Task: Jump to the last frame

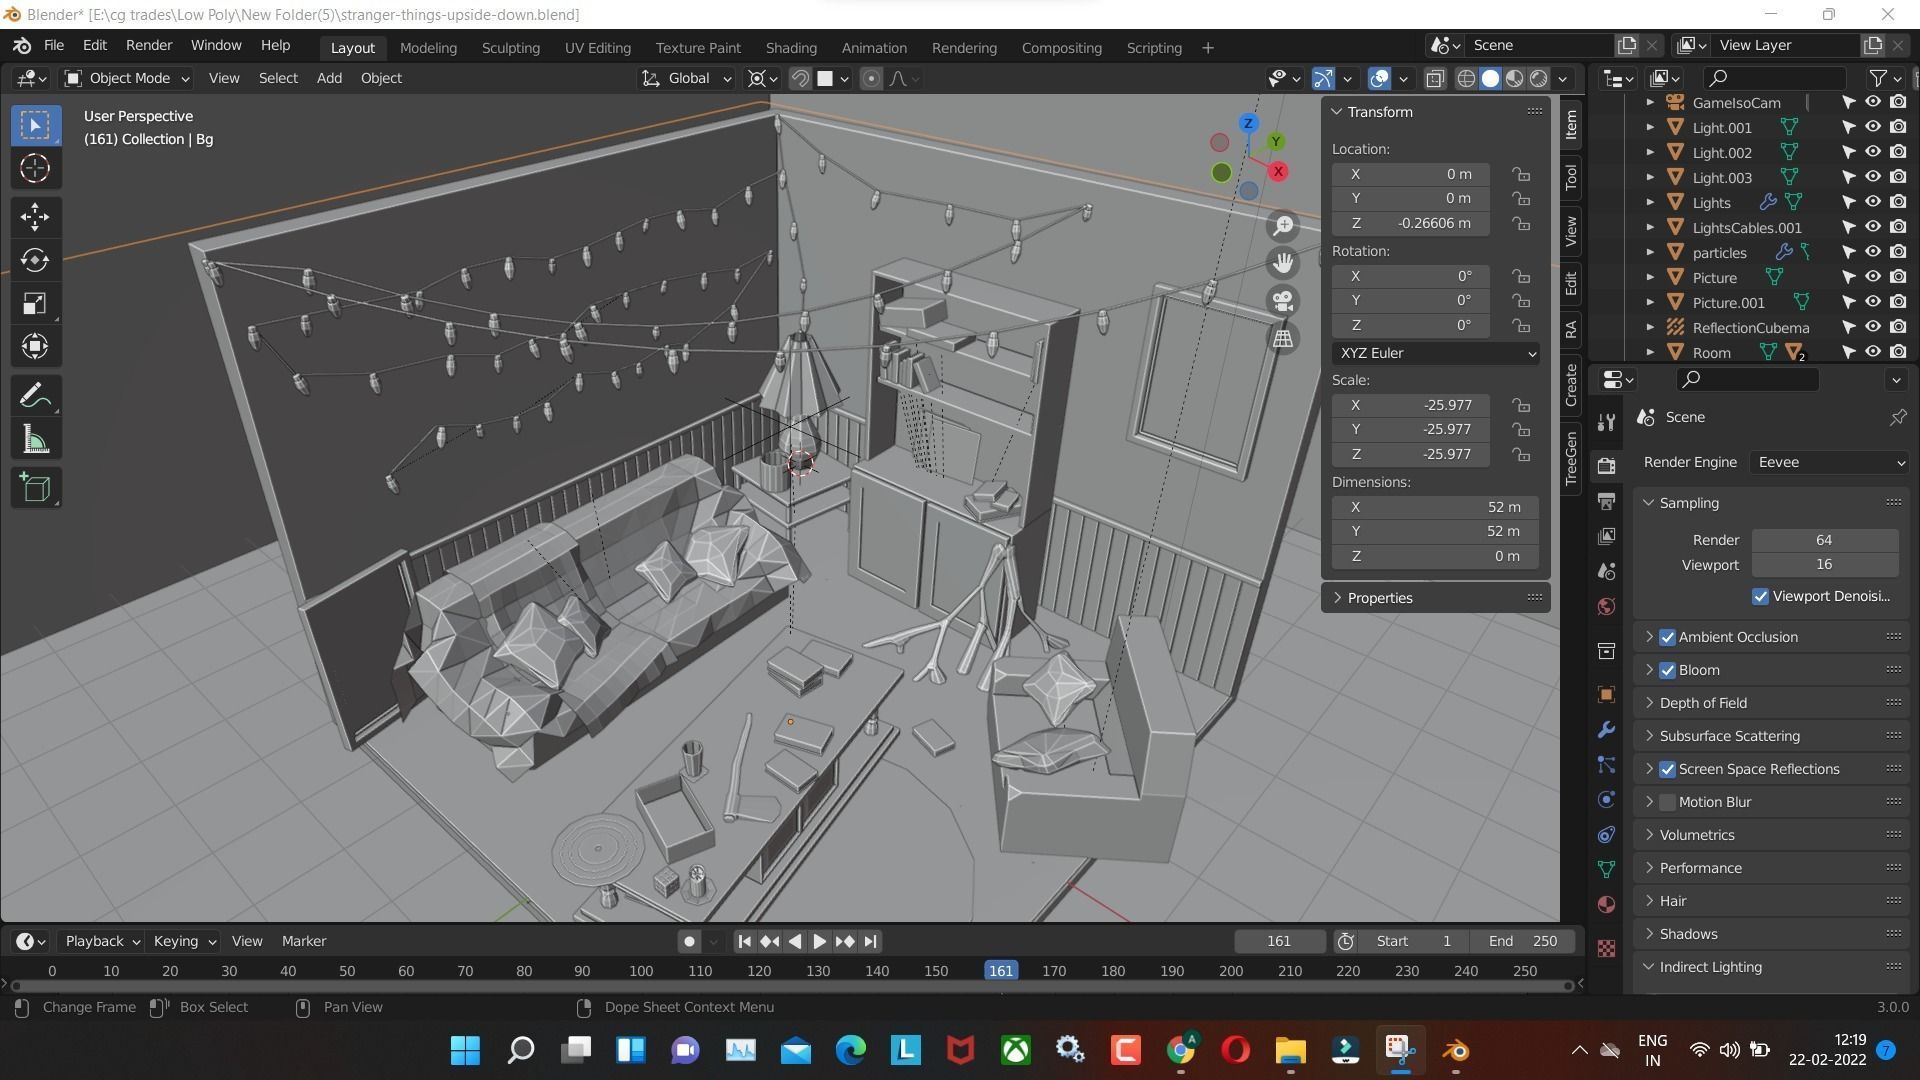Action: [870, 941]
